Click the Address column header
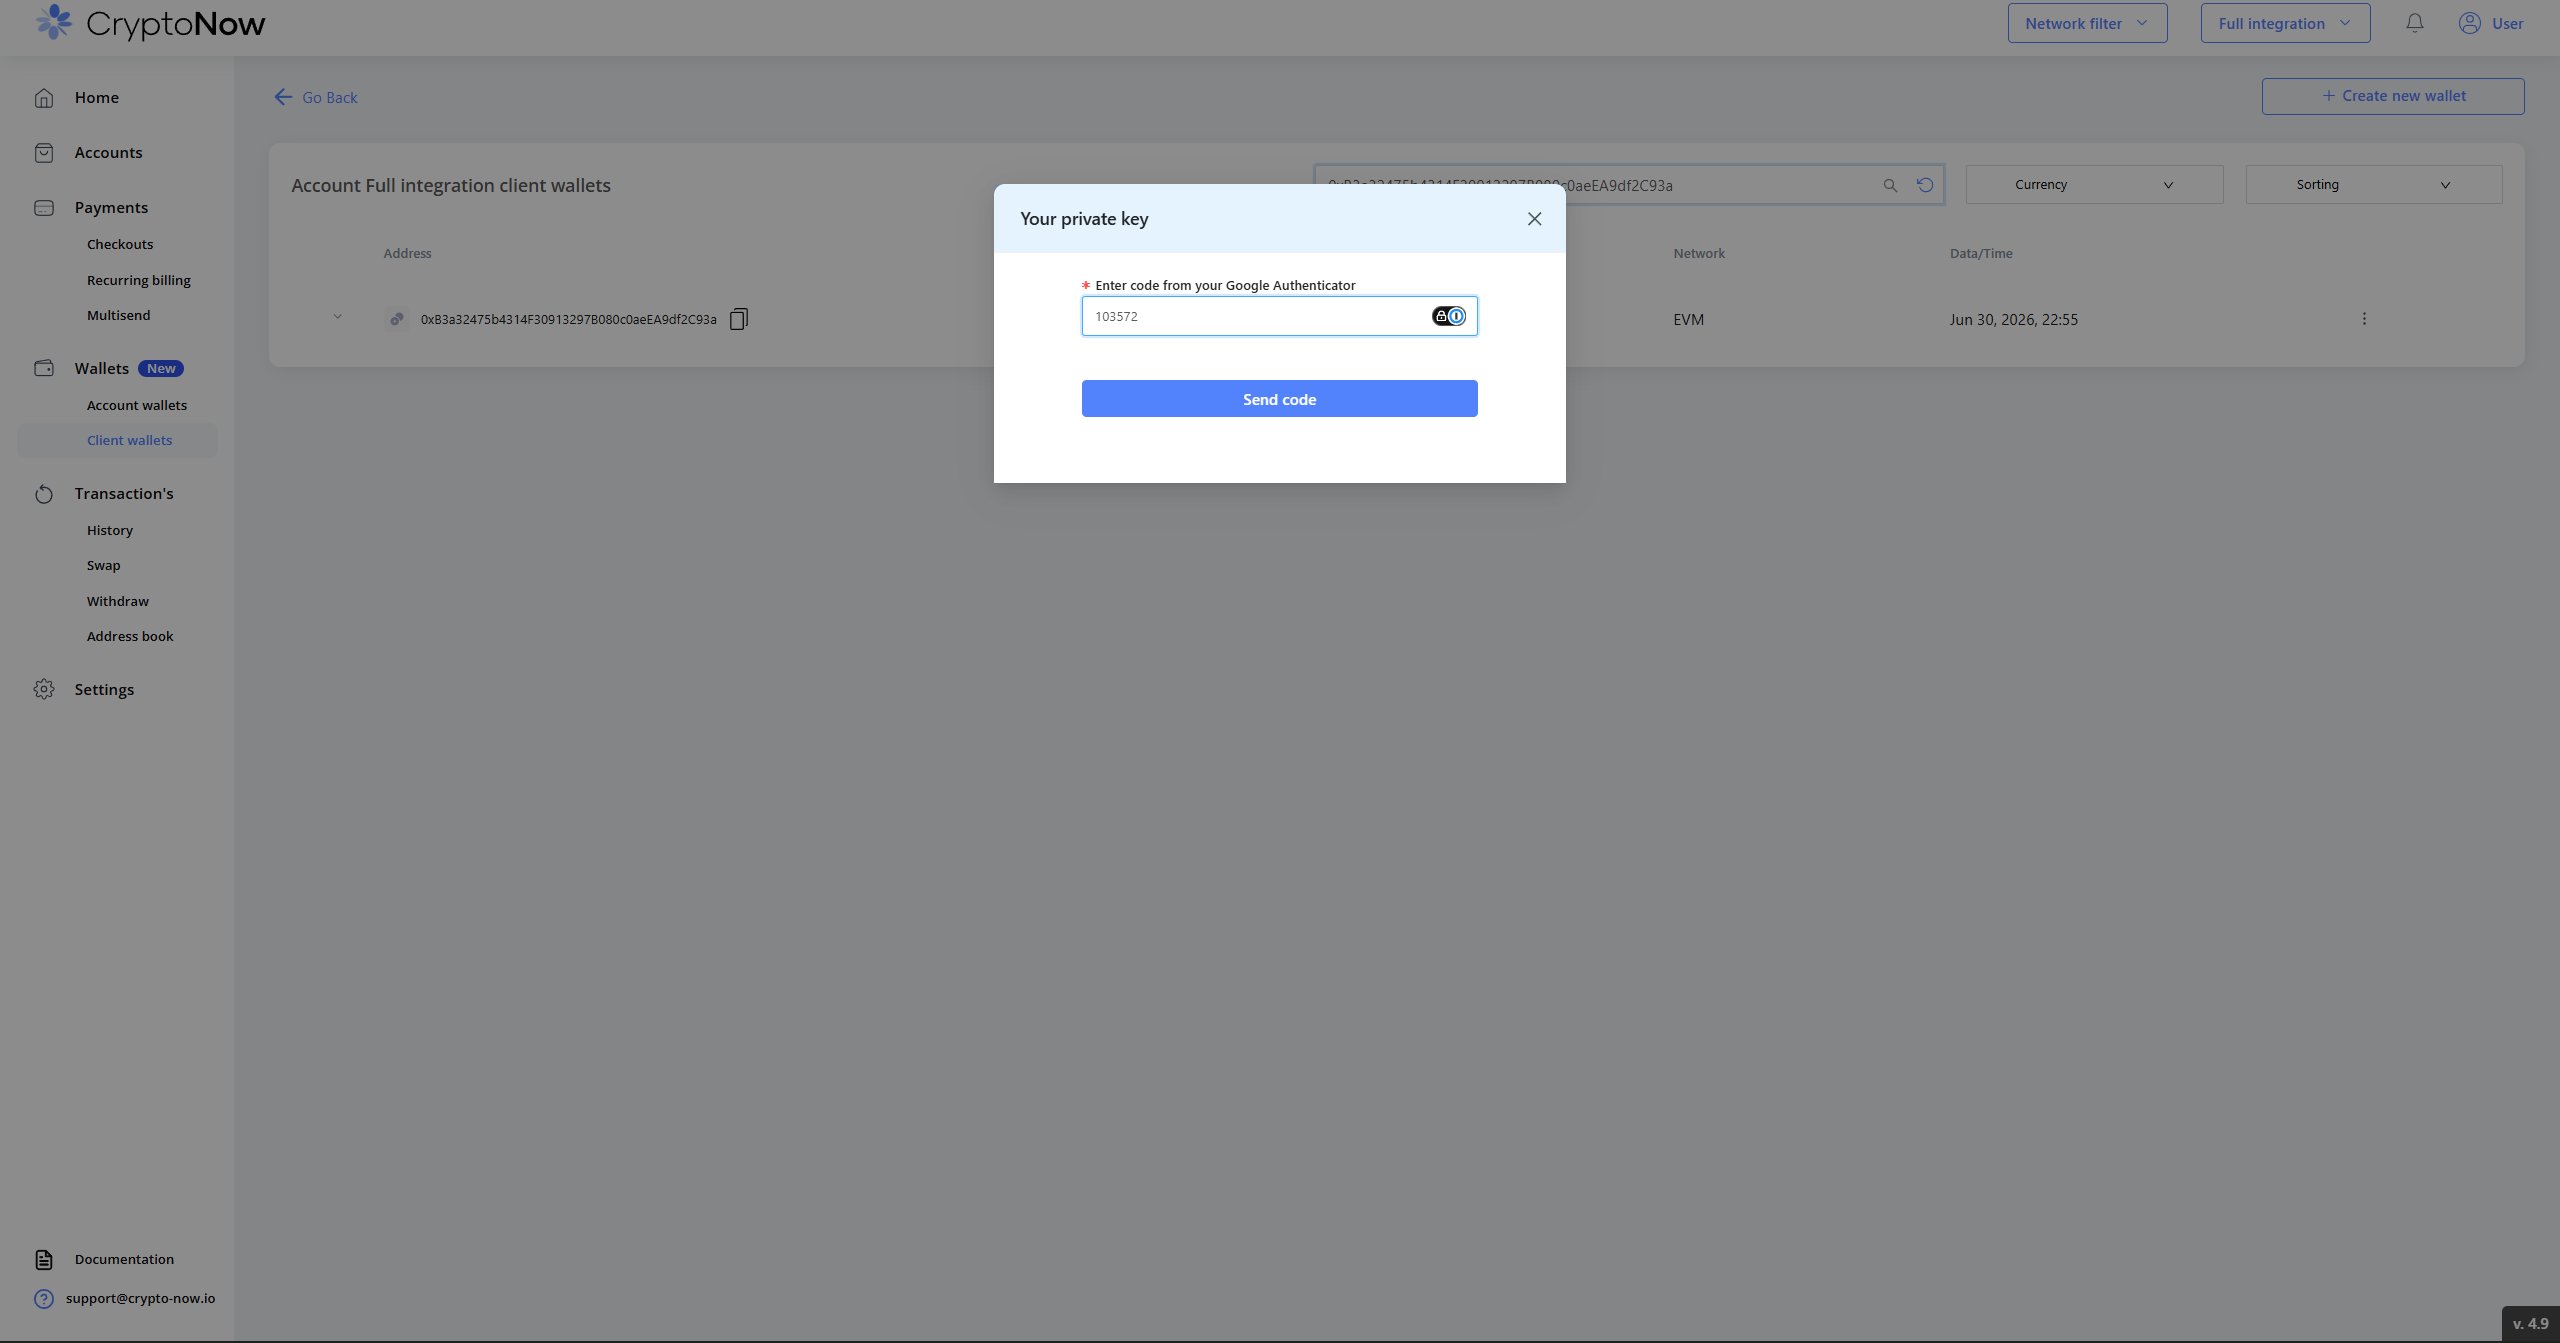This screenshot has height=1343, width=2560. [x=408, y=253]
